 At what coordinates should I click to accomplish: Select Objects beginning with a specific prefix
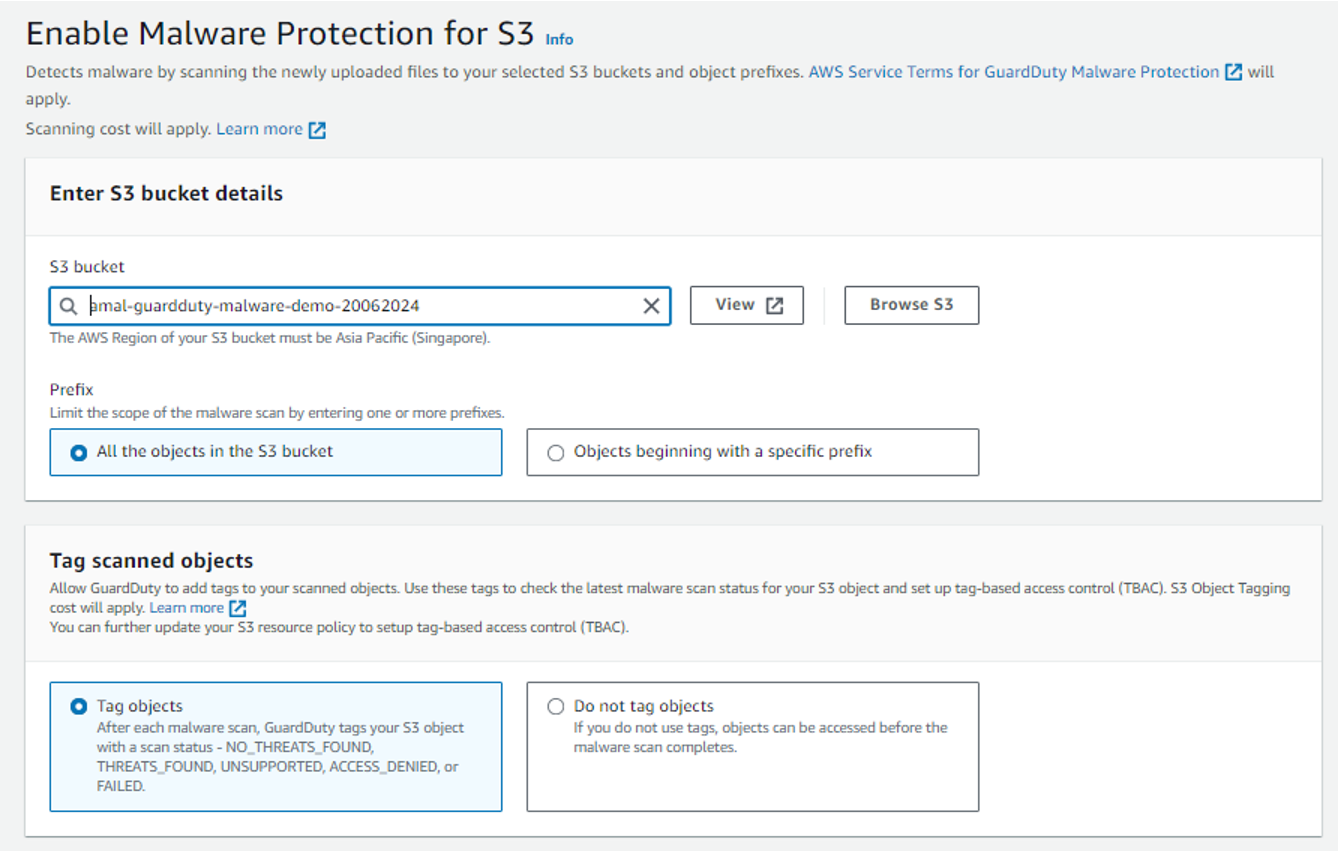pos(753,452)
